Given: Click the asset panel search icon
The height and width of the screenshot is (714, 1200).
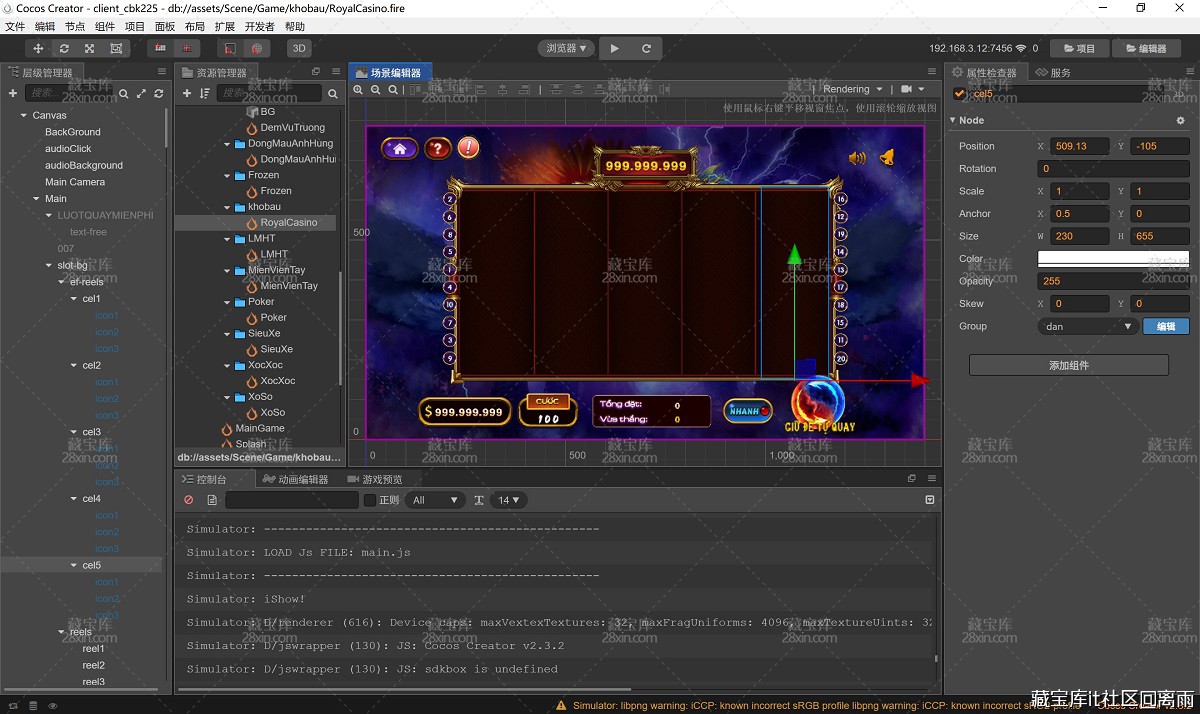Looking at the screenshot, I should coord(332,93).
